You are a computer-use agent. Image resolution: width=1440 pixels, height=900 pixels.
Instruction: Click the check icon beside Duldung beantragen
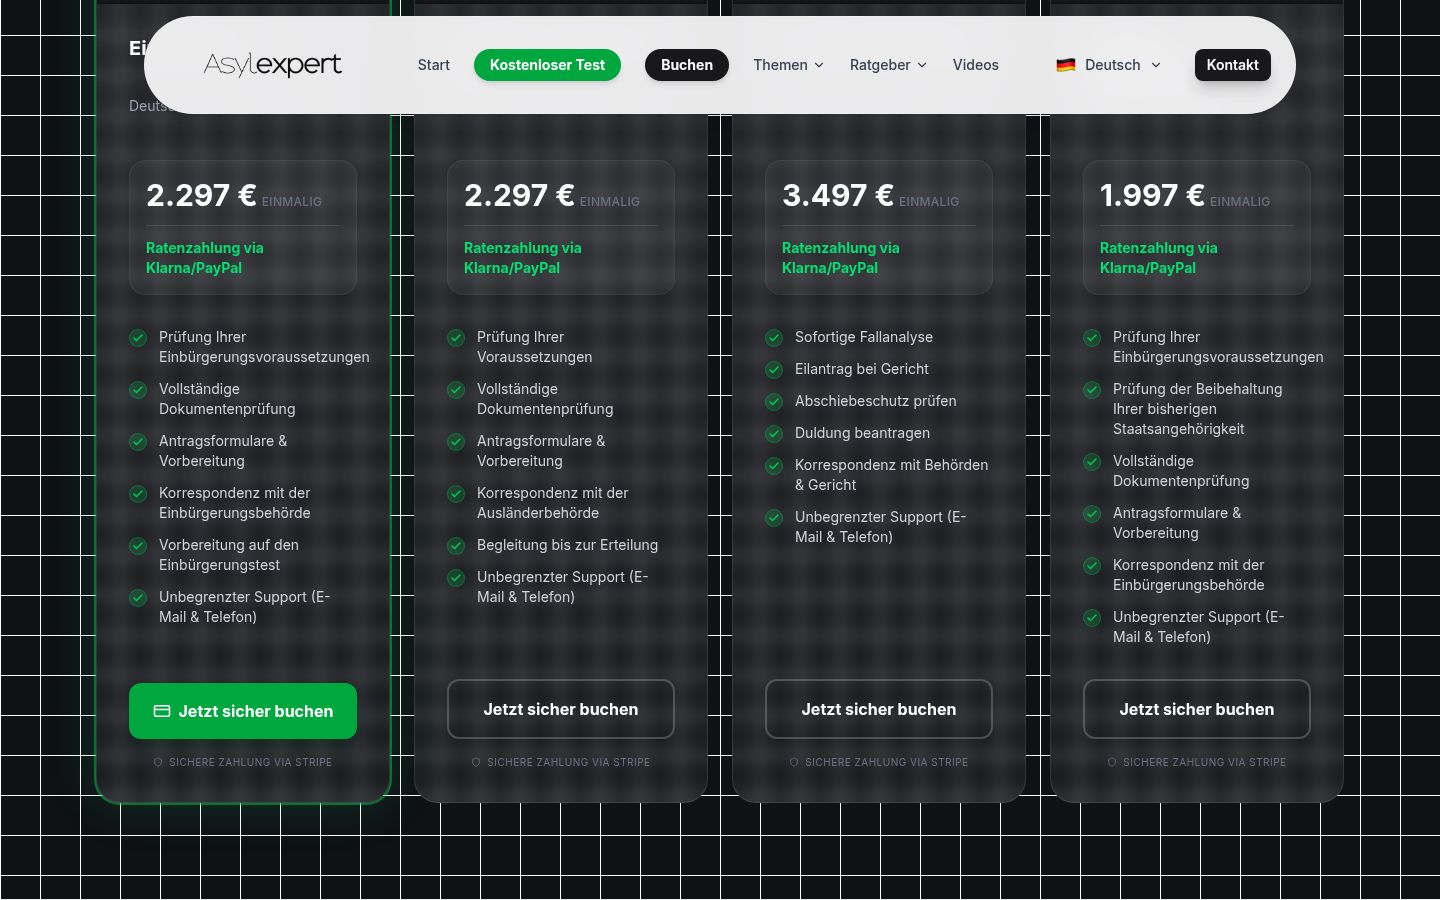point(774,434)
